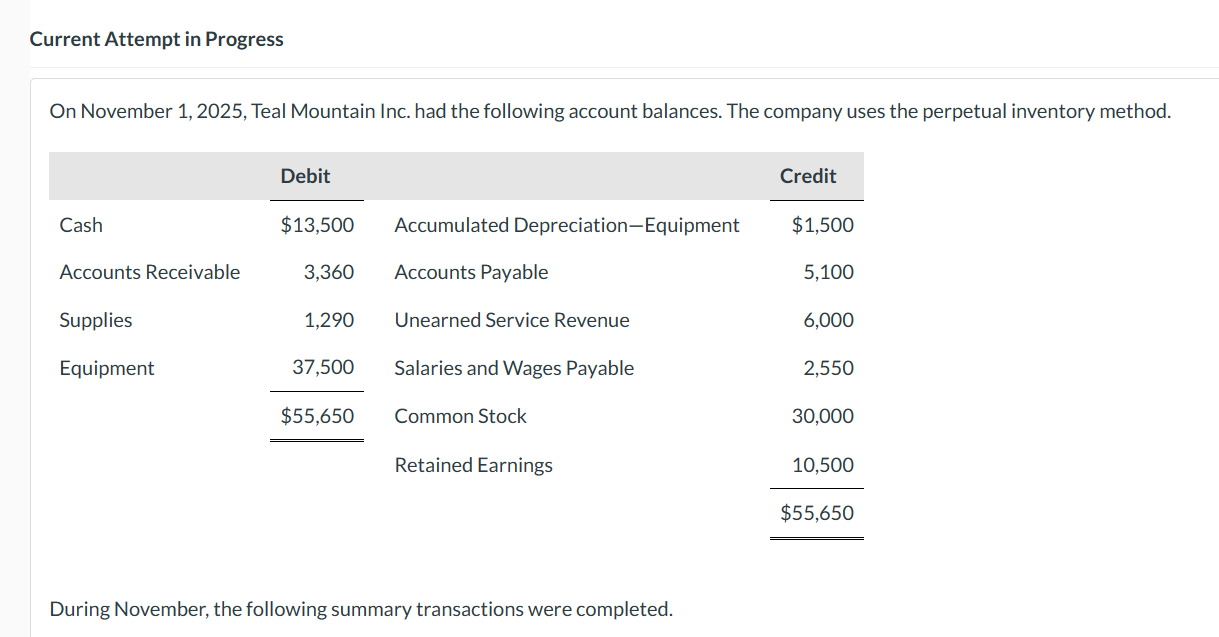Click the 'Debit' column header
The width and height of the screenshot is (1219, 637).
305,176
